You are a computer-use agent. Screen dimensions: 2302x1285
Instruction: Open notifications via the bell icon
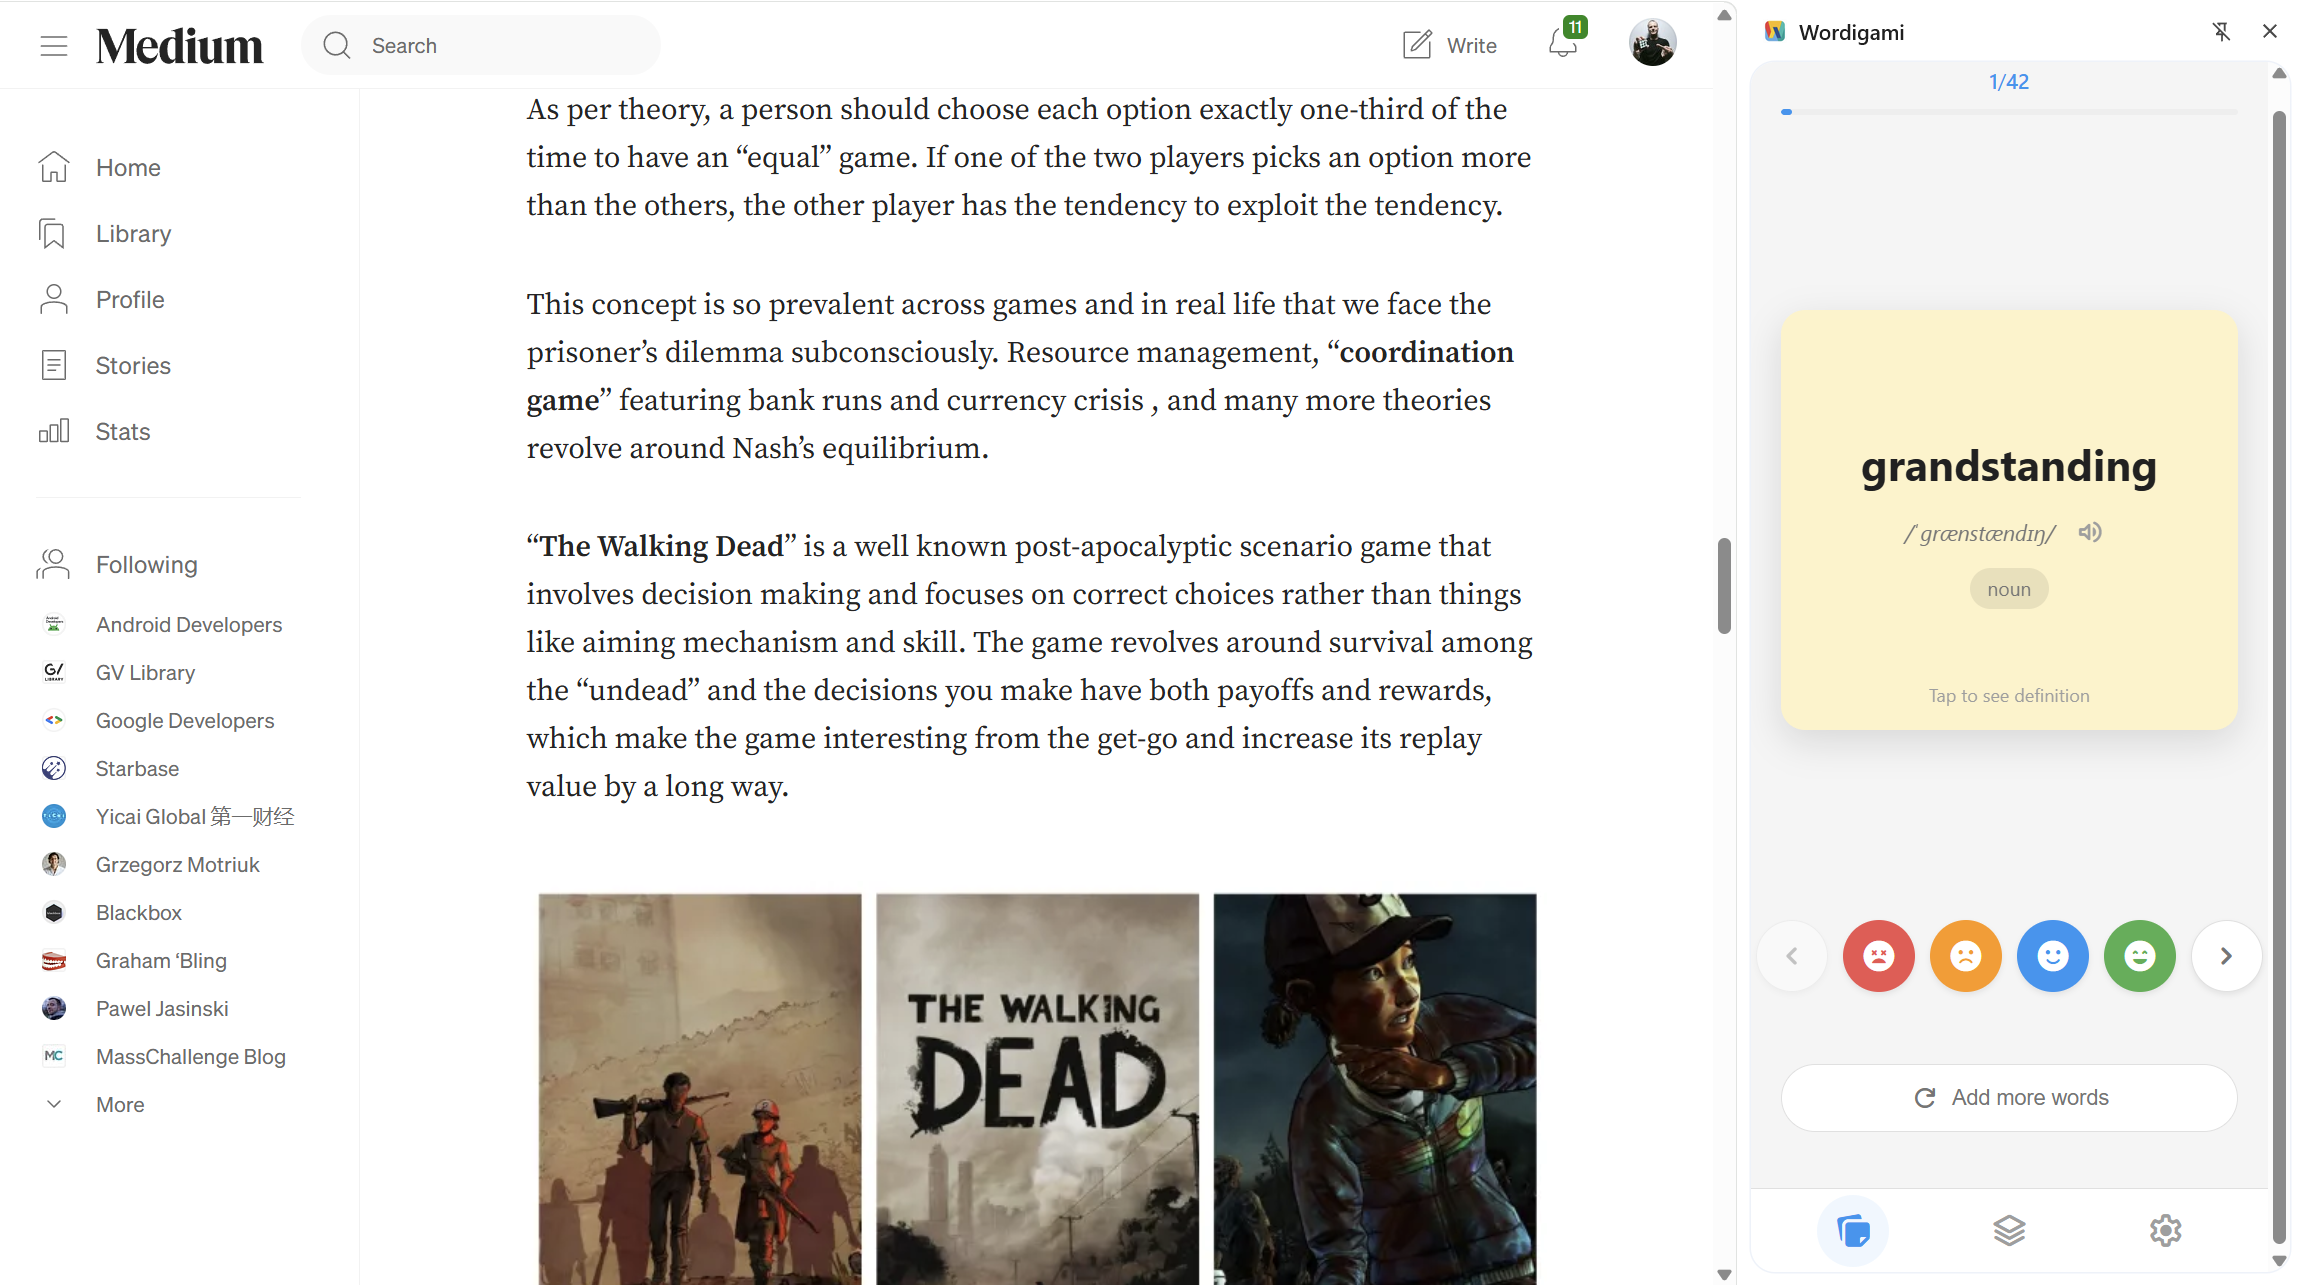click(x=1562, y=45)
